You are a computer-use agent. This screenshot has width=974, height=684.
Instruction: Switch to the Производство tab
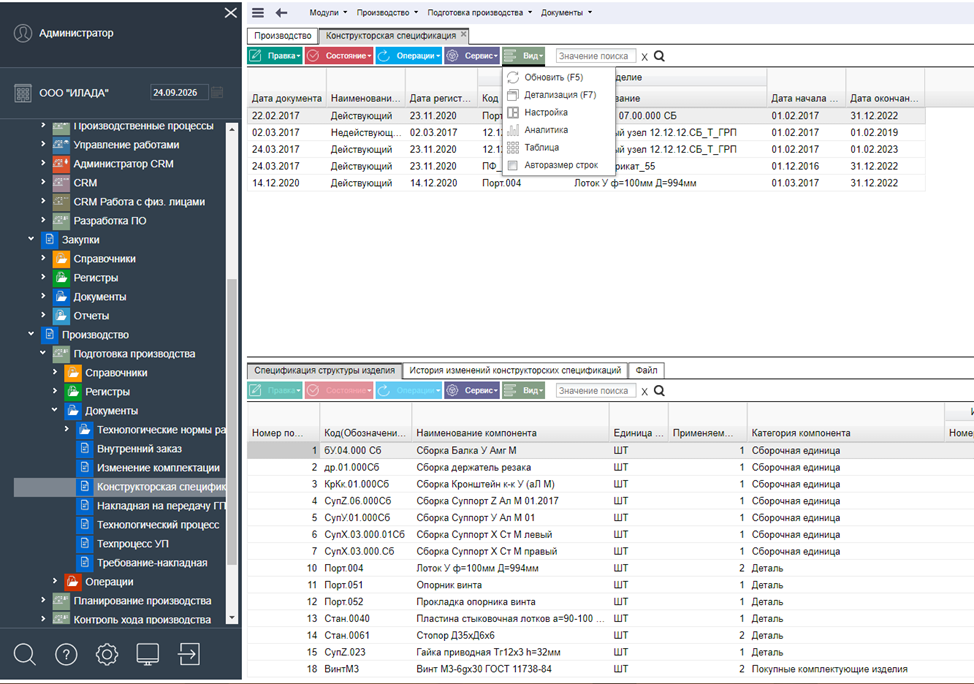[283, 35]
